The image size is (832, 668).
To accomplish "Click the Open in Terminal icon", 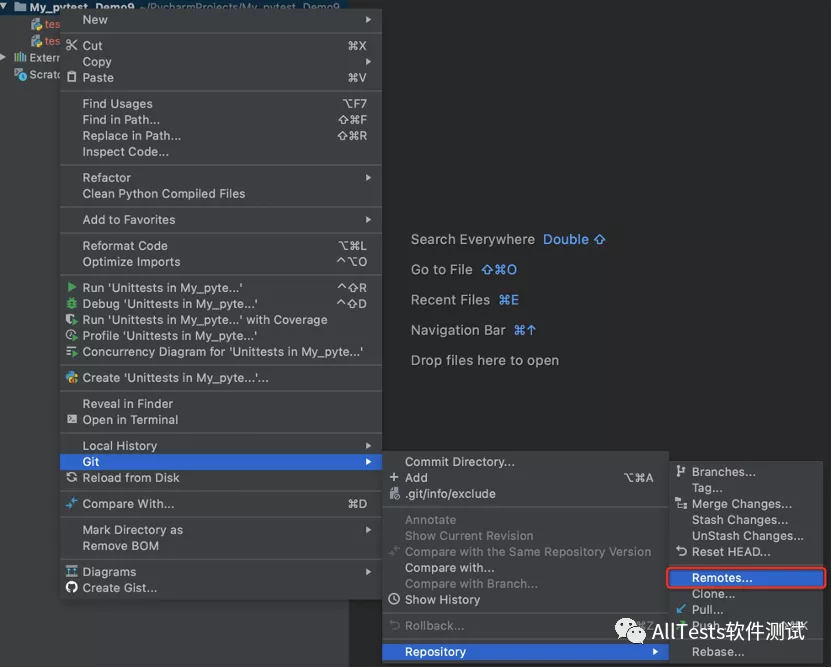I will pyautogui.click(x=72, y=419).
